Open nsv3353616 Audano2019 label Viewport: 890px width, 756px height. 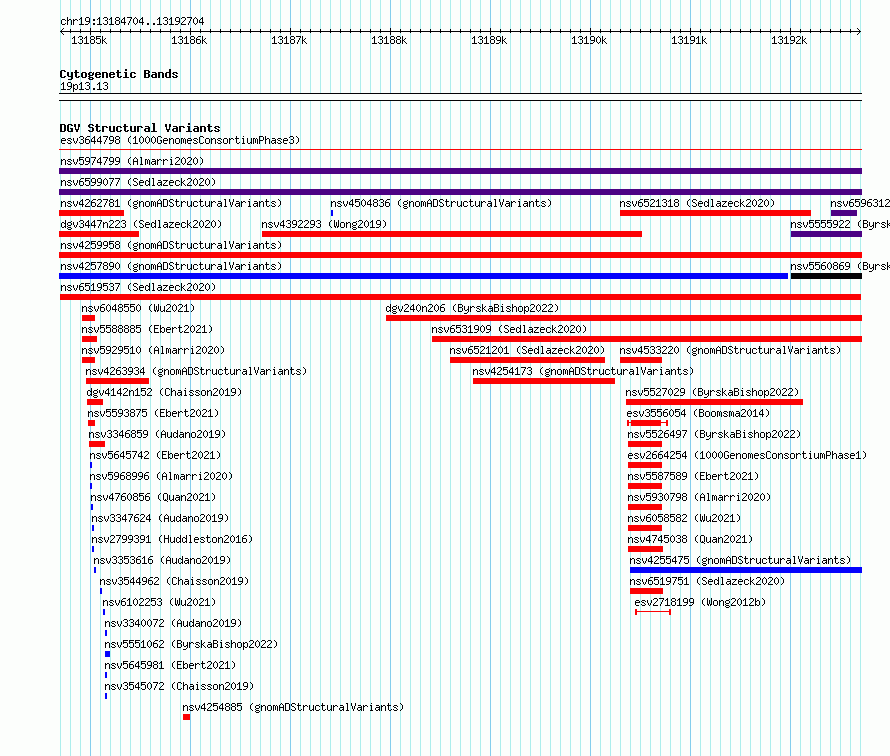pos(162,560)
